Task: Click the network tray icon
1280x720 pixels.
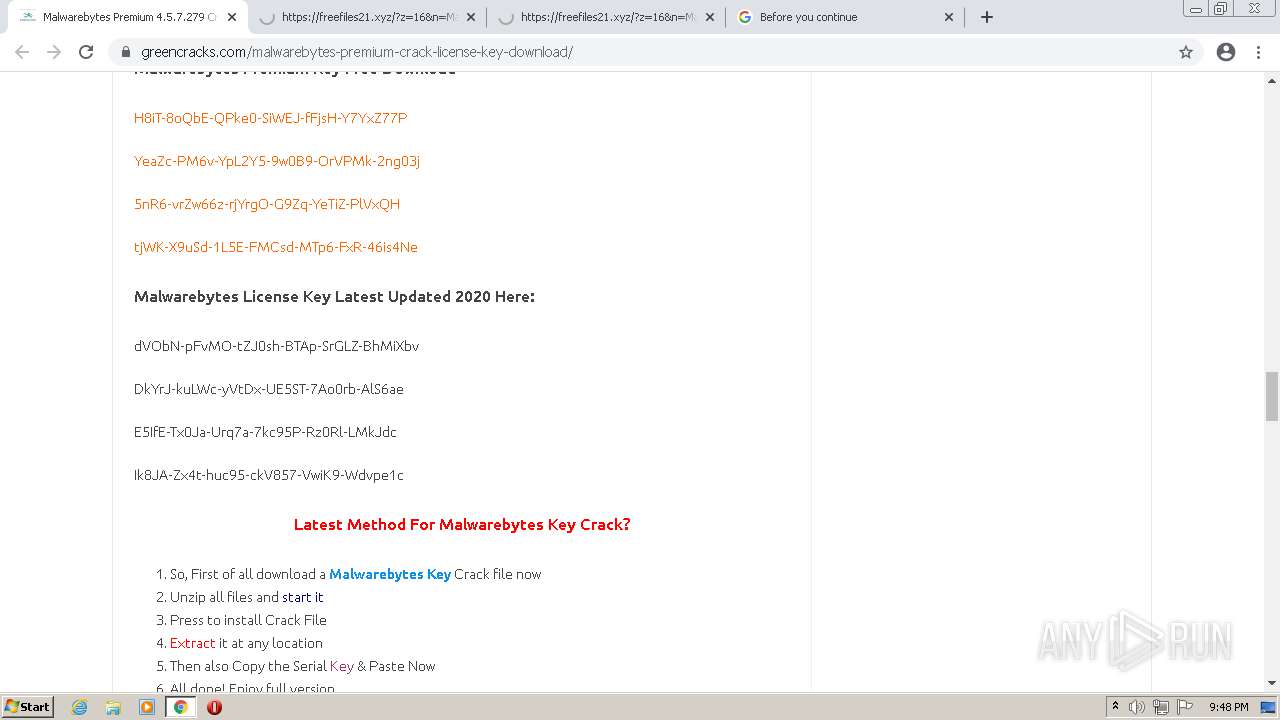Action: pos(1161,707)
